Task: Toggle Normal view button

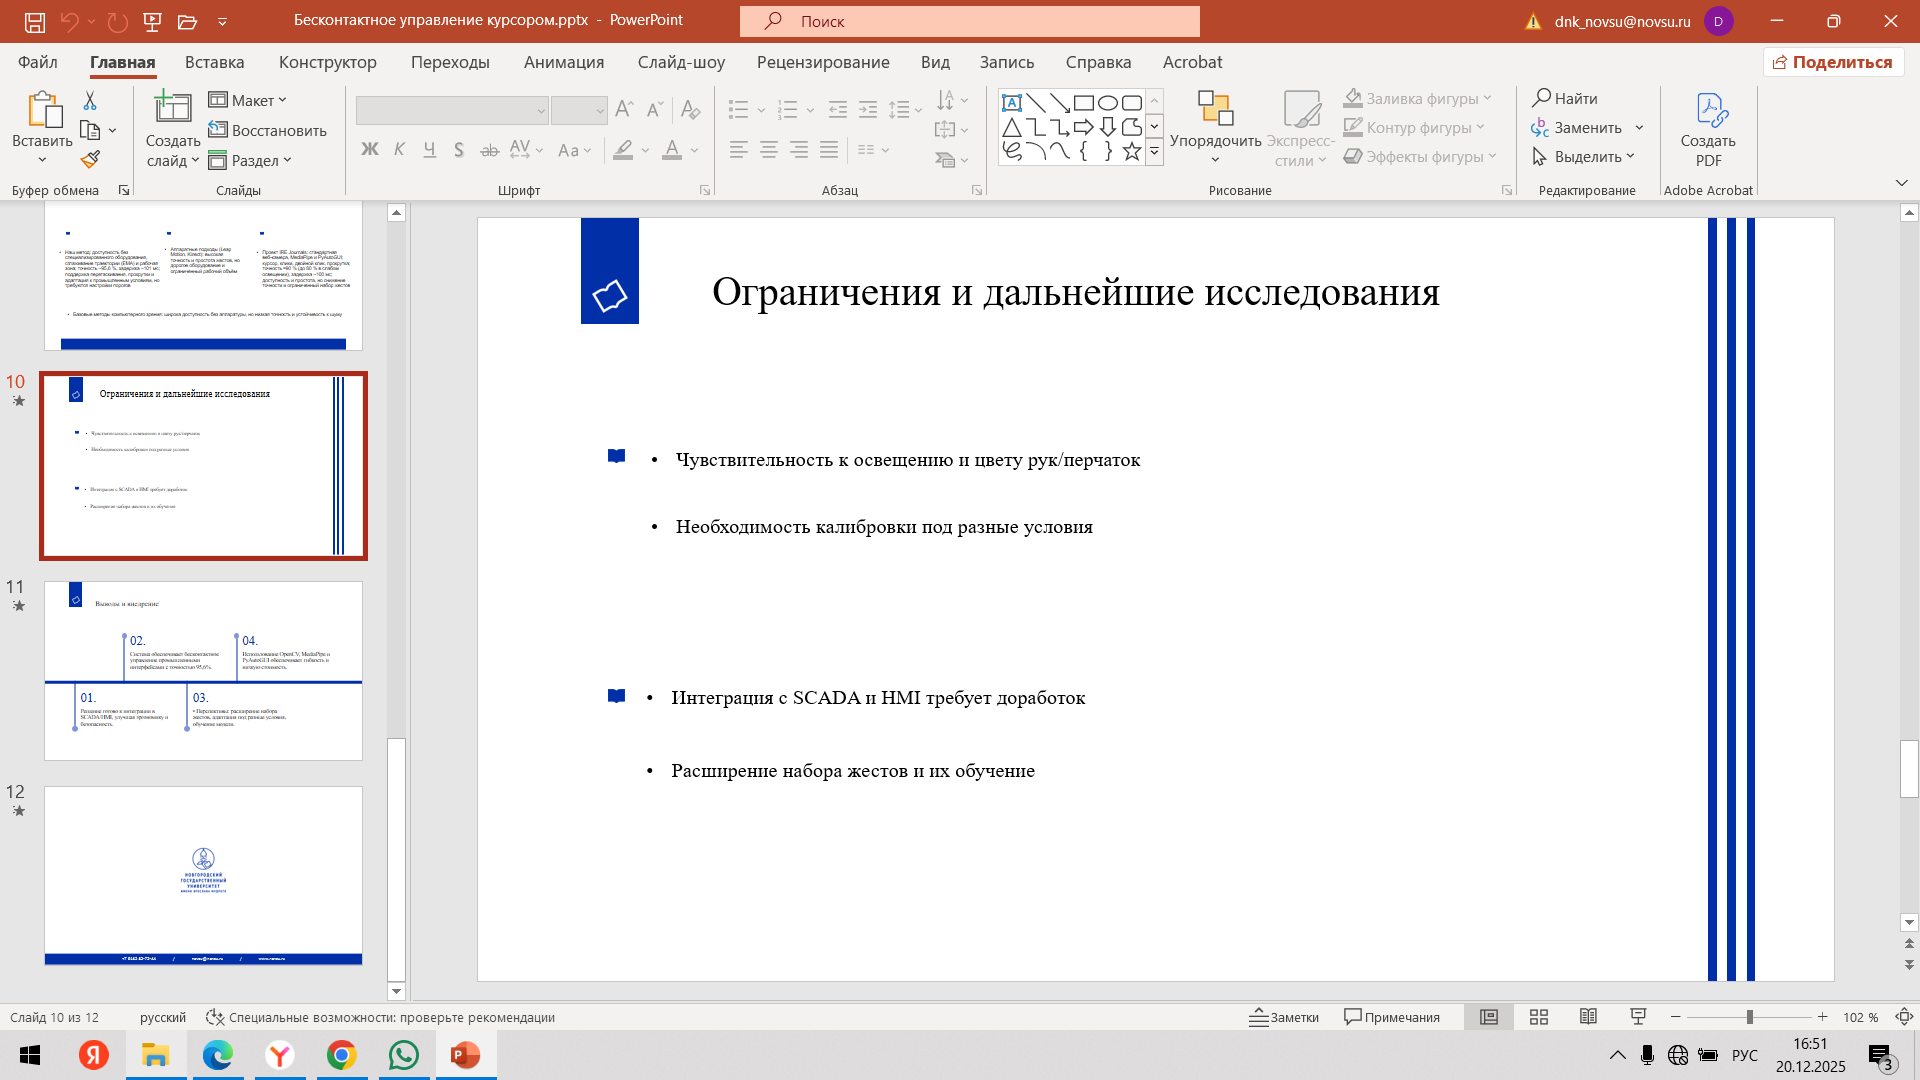Action: 1489,1017
